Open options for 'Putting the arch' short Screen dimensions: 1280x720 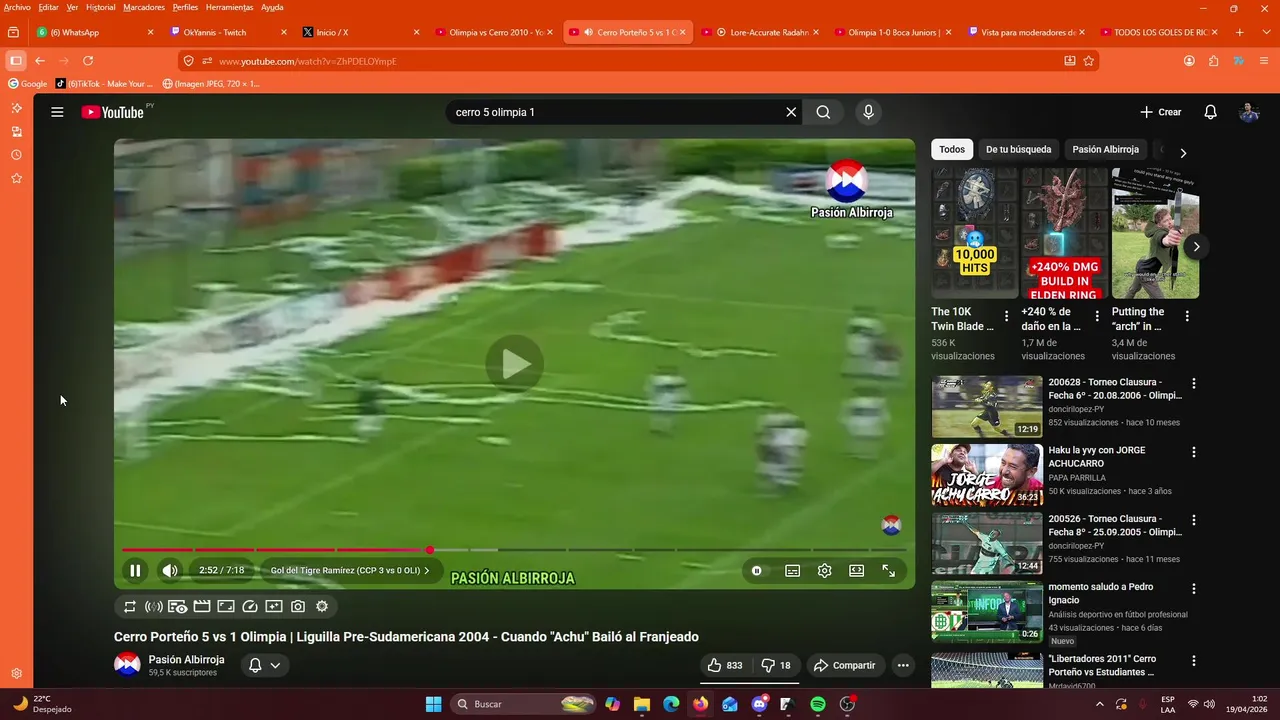1187,316
